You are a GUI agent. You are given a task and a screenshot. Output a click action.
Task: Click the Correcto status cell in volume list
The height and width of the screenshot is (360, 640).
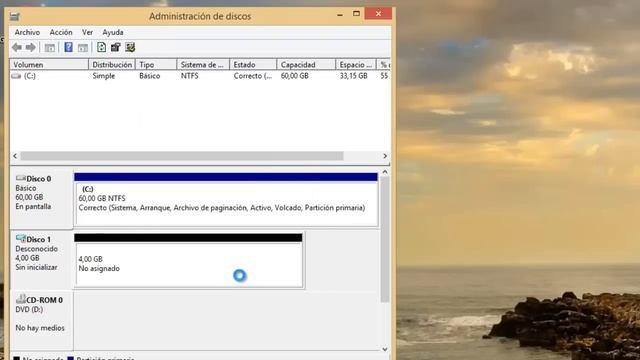click(253, 76)
